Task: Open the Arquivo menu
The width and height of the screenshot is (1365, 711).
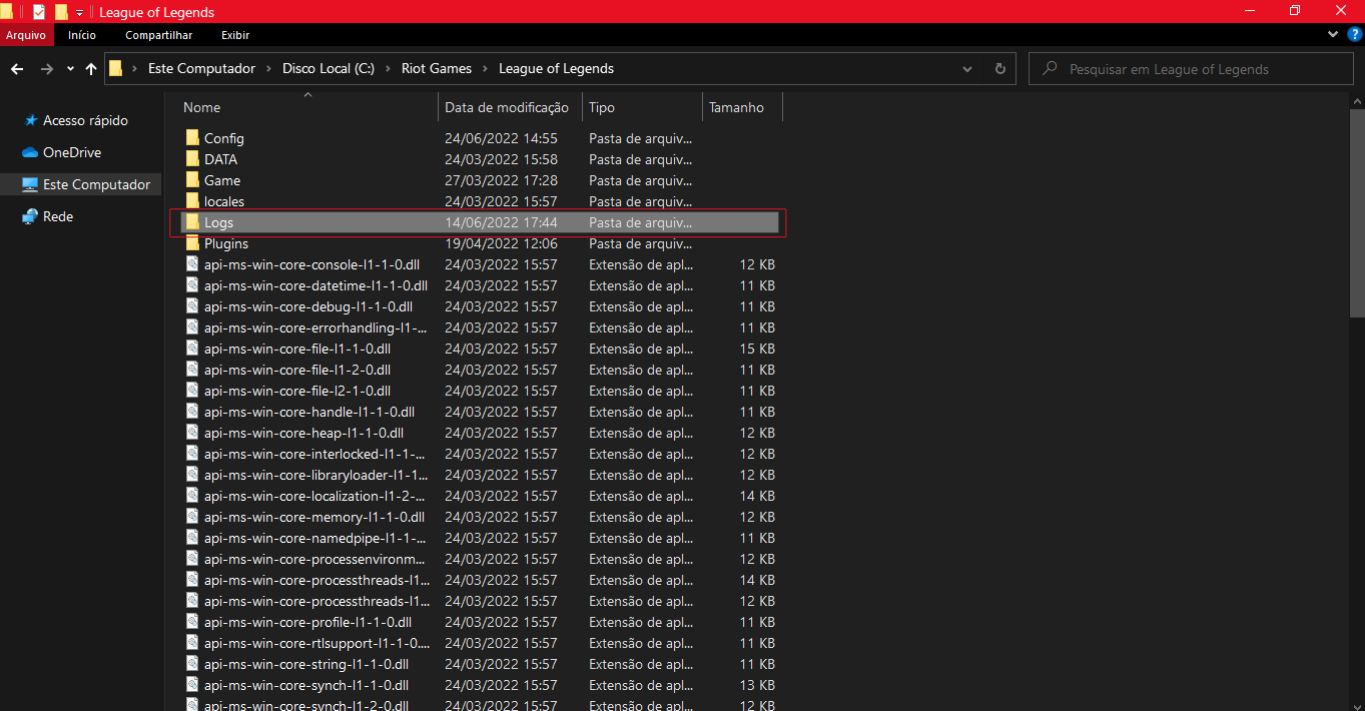Action: tap(26, 35)
